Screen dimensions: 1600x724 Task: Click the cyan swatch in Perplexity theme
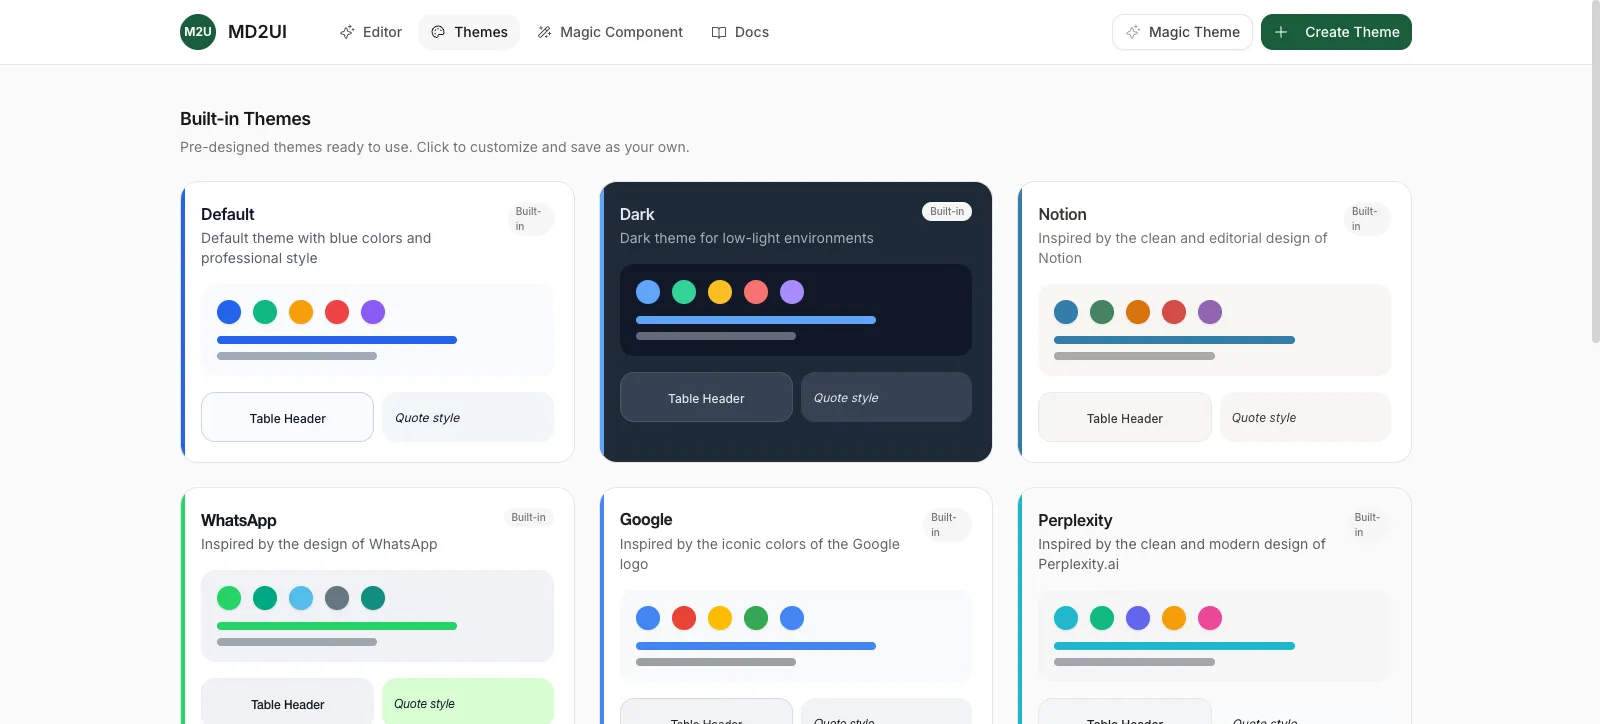point(1066,618)
